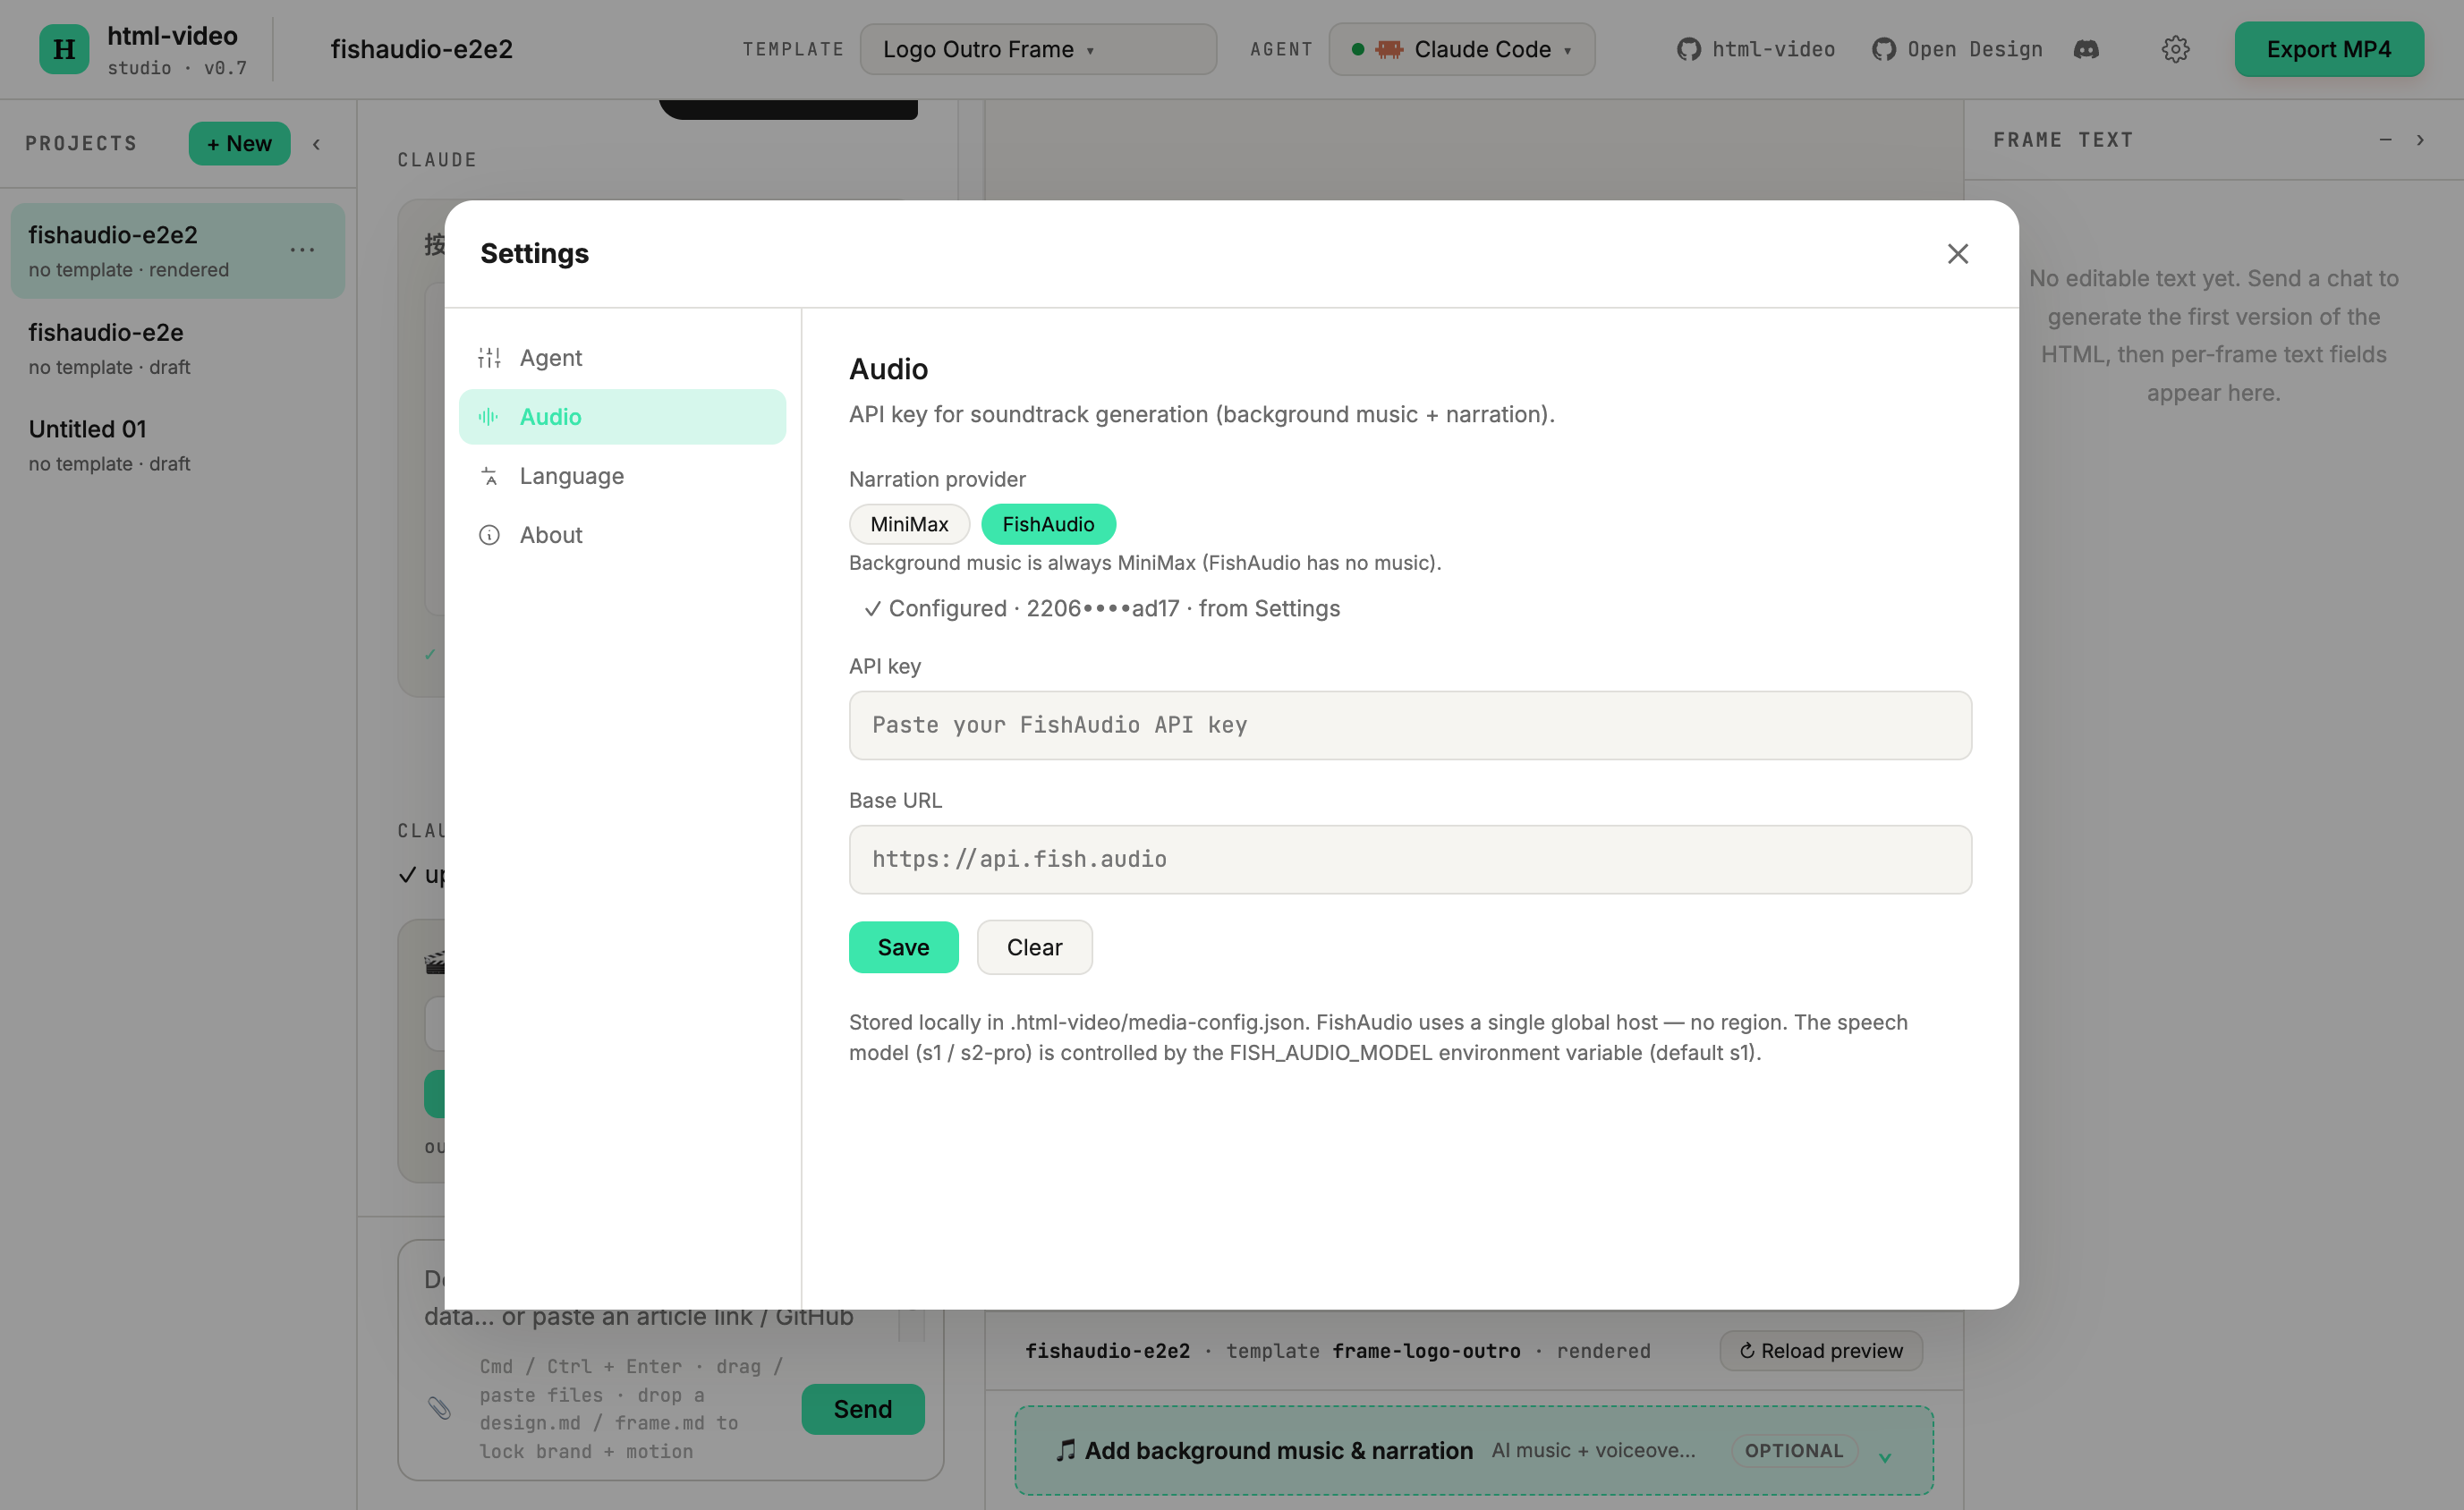Click the html-video H logo icon
The image size is (2464, 1510).
[64, 49]
